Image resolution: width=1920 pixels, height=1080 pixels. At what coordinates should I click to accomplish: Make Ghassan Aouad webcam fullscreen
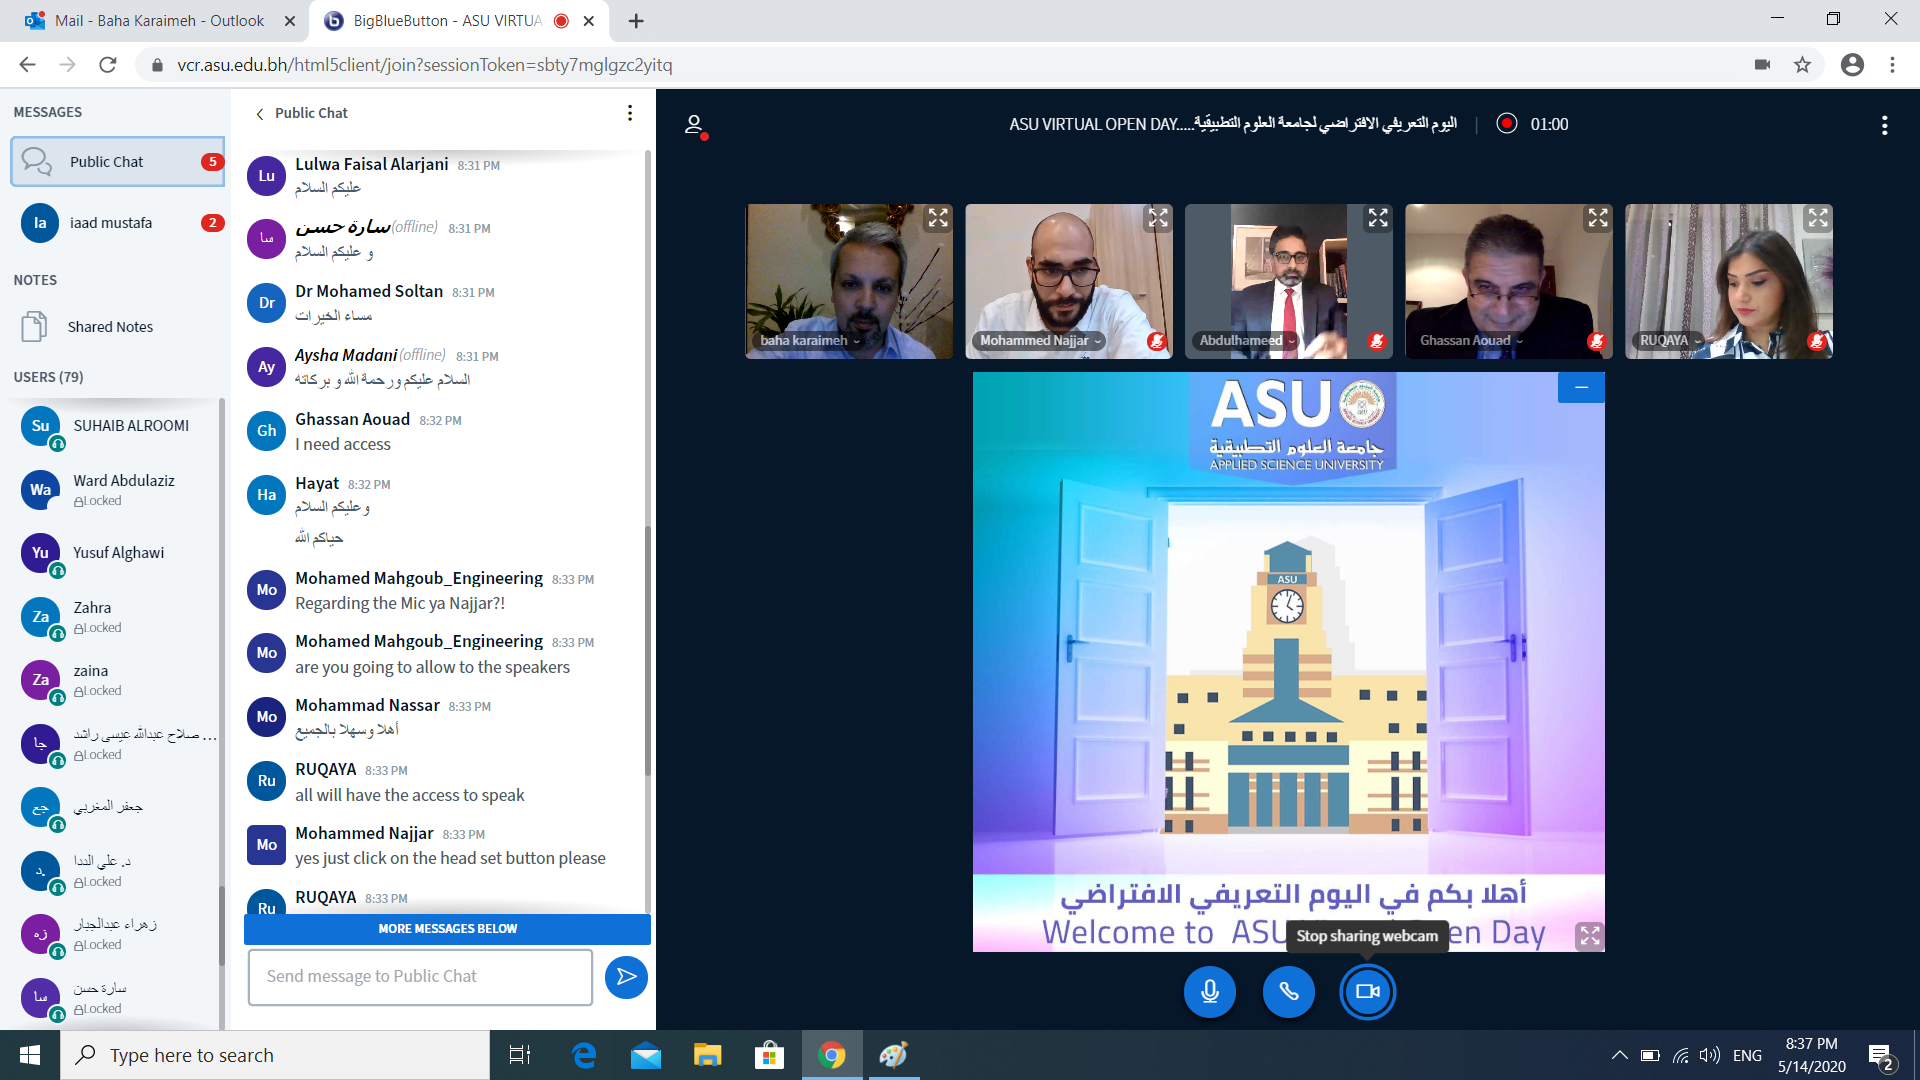coord(1598,218)
